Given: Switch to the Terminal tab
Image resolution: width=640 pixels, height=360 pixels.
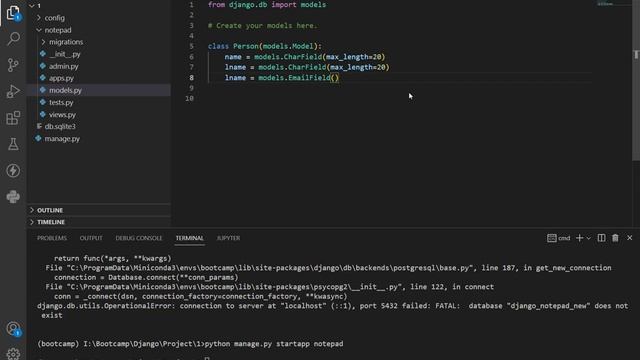Looking at the screenshot, I should (x=189, y=238).
